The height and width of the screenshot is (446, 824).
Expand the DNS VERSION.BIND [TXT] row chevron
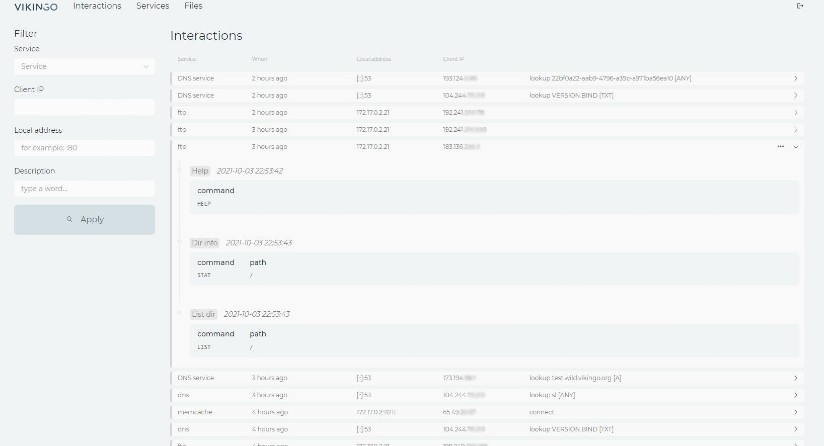tap(796, 96)
